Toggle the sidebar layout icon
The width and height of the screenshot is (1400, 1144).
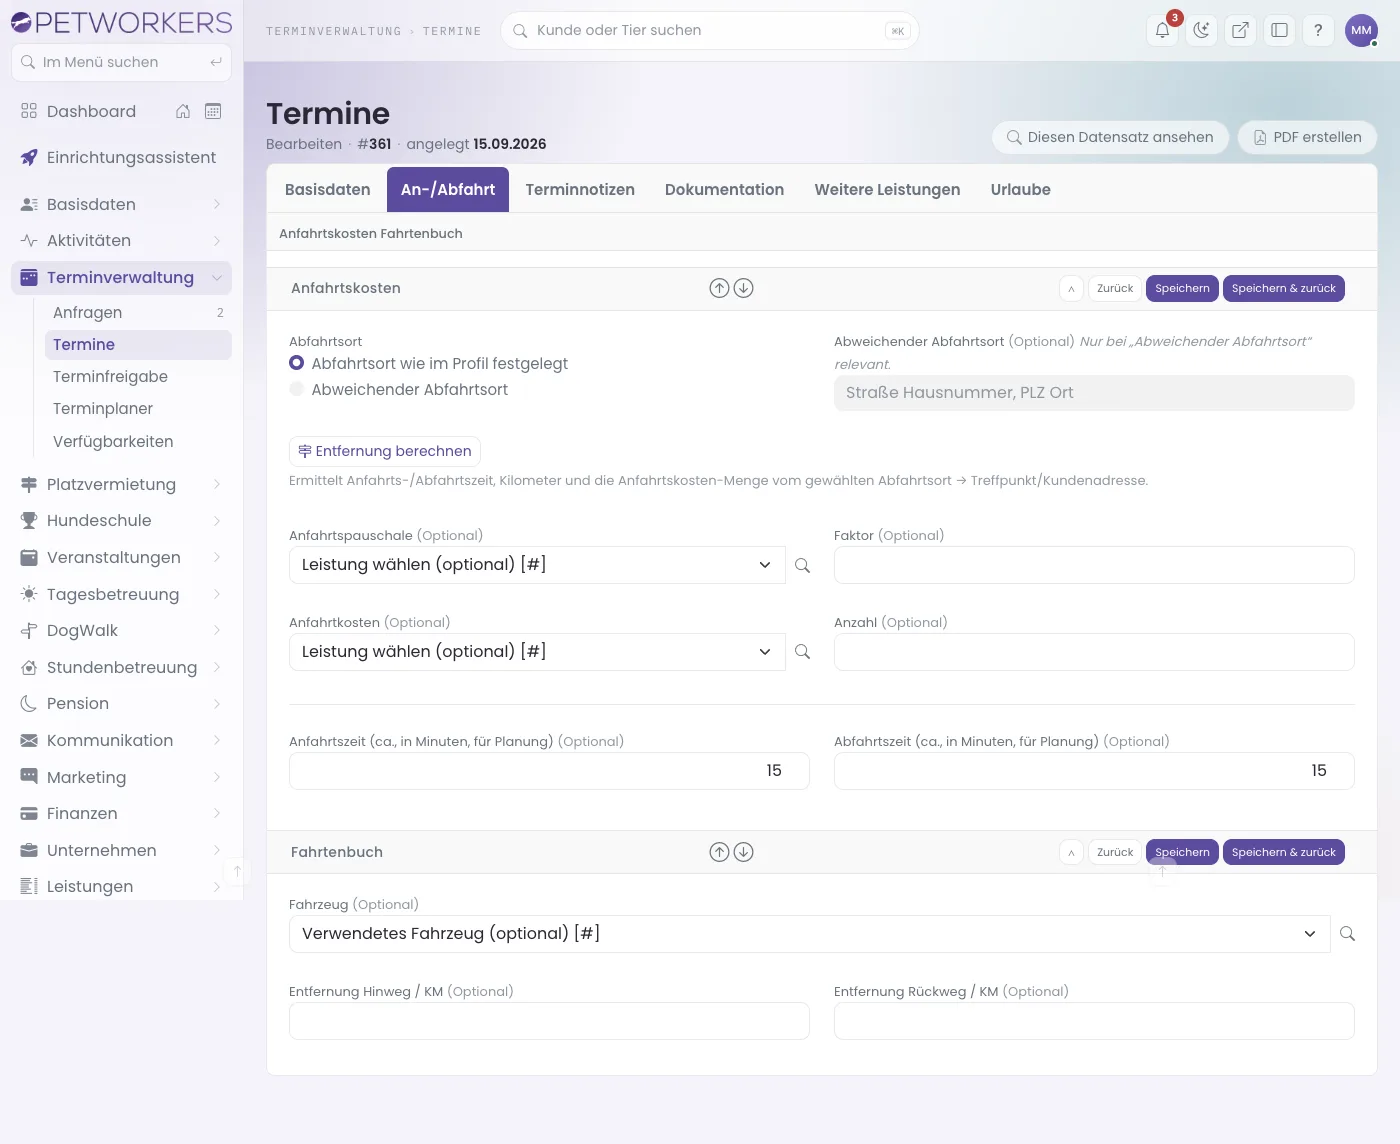(x=1279, y=30)
